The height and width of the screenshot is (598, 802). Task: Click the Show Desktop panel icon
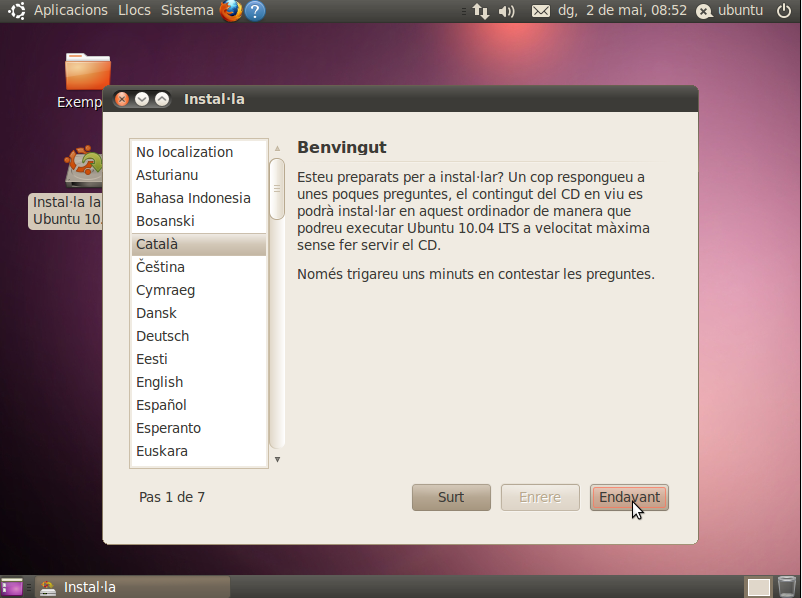[12, 587]
